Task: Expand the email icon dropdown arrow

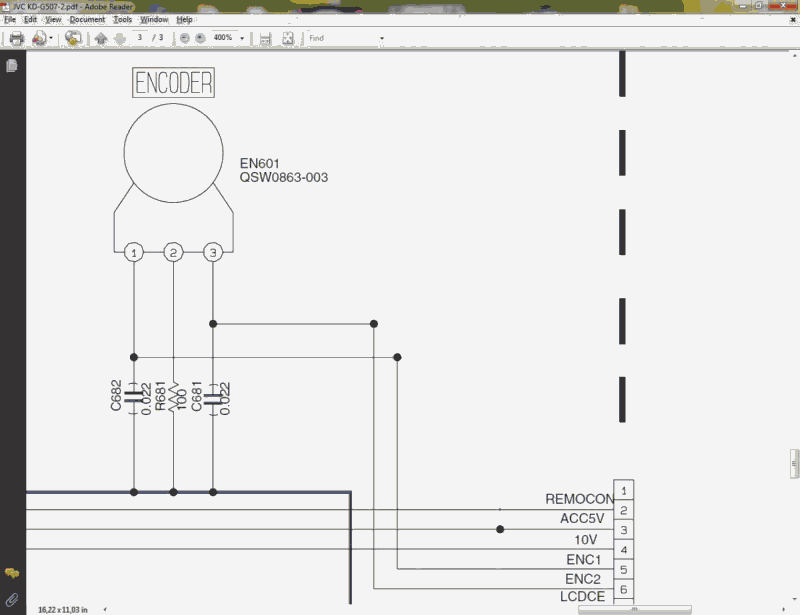Action: pos(51,38)
